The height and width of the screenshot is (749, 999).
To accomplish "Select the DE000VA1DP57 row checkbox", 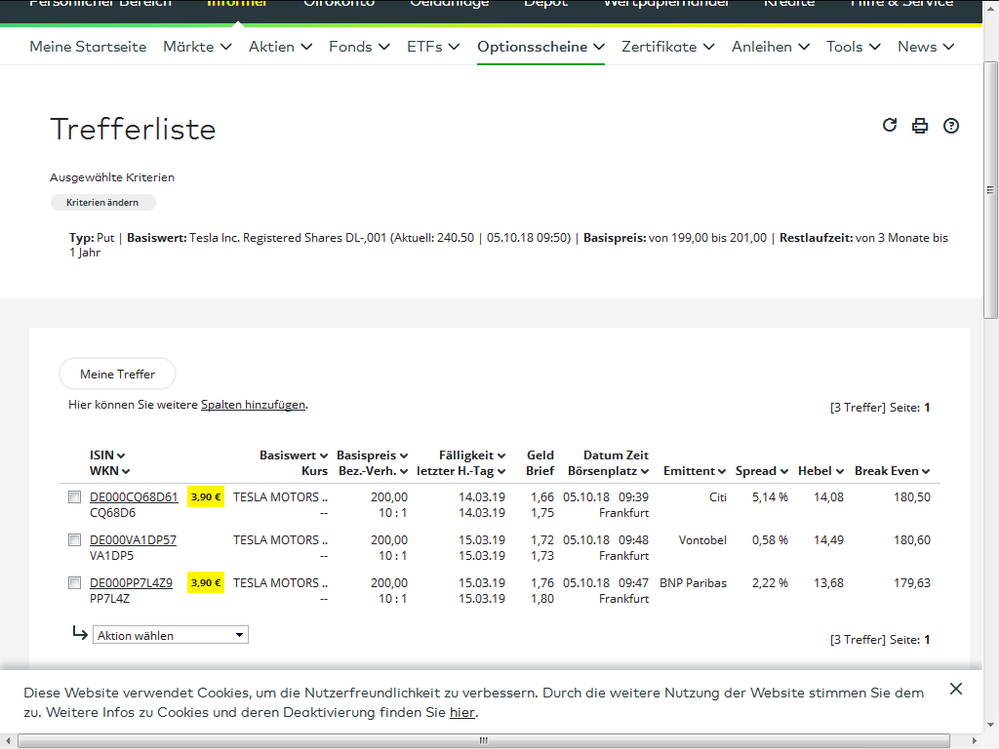I will click(x=74, y=540).
